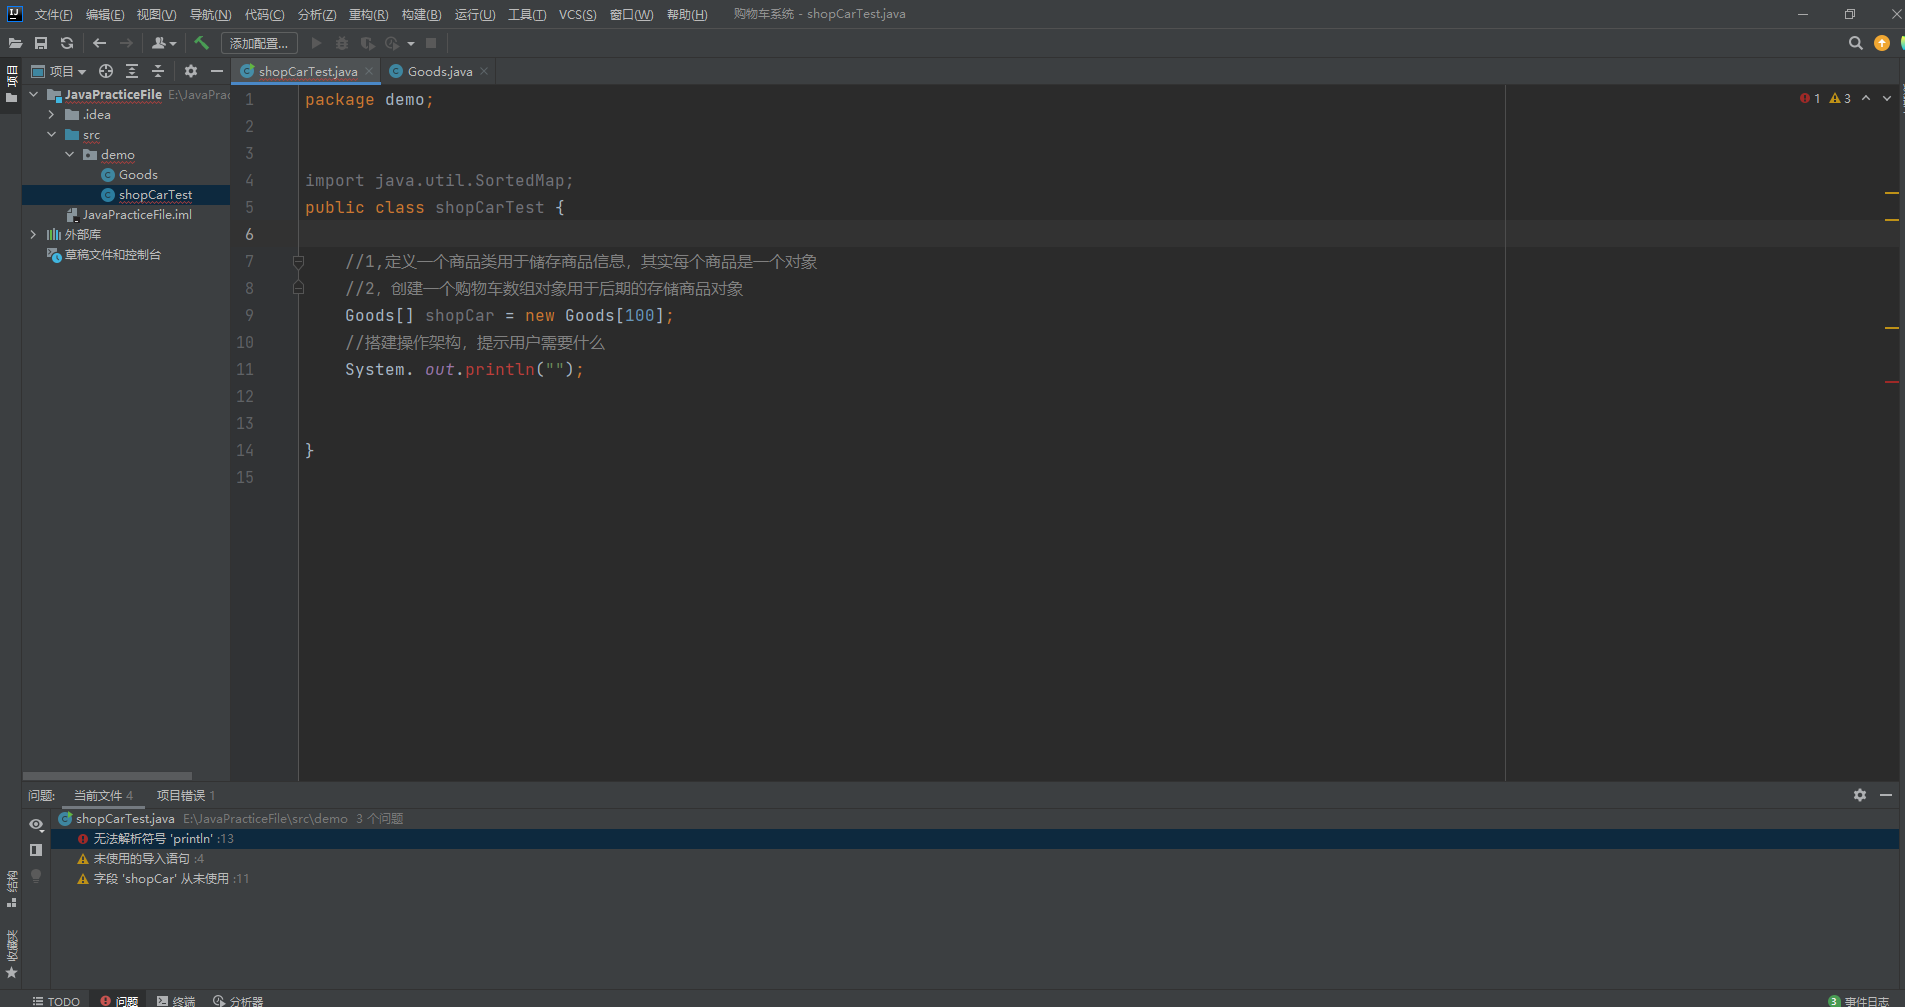Click the orange update arrow icon
The image size is (1905, 1007).
coord(1882,43)
